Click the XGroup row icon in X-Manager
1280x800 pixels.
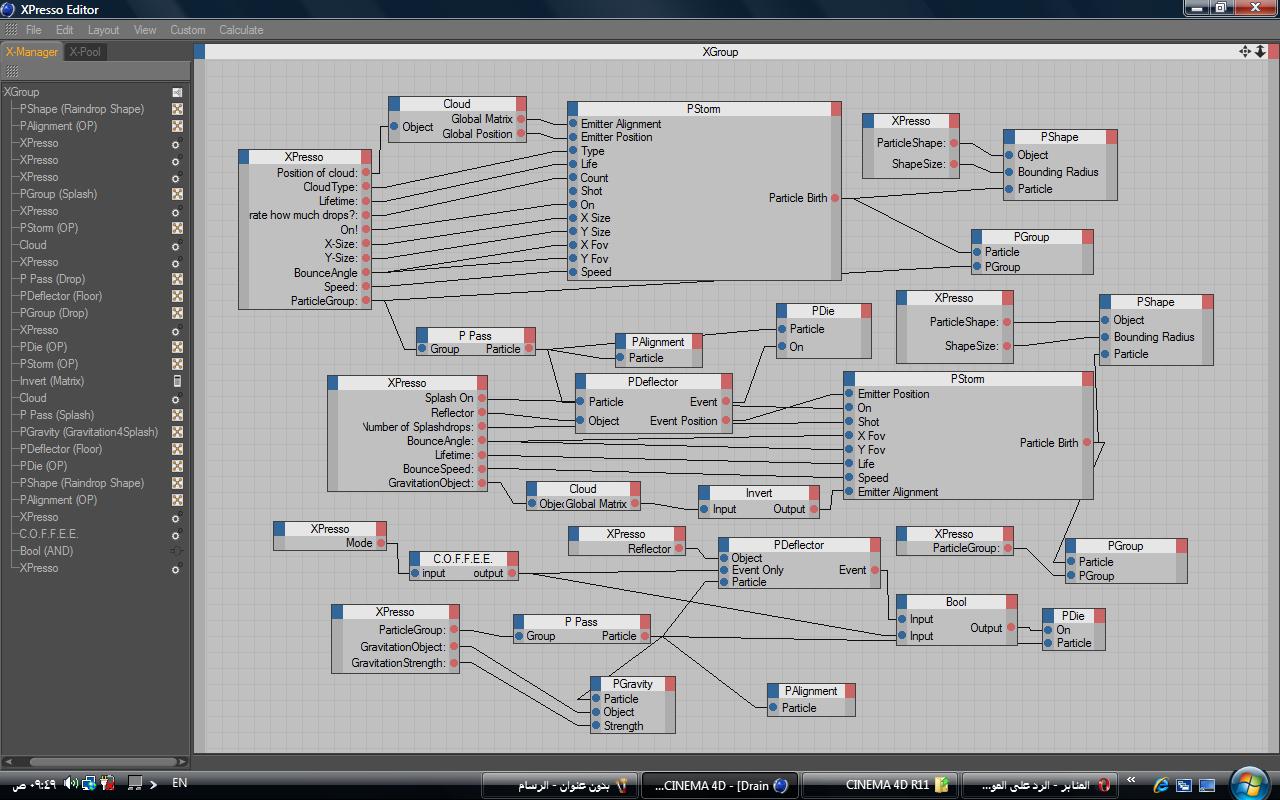pyautogui.click(x=177, y=92)
